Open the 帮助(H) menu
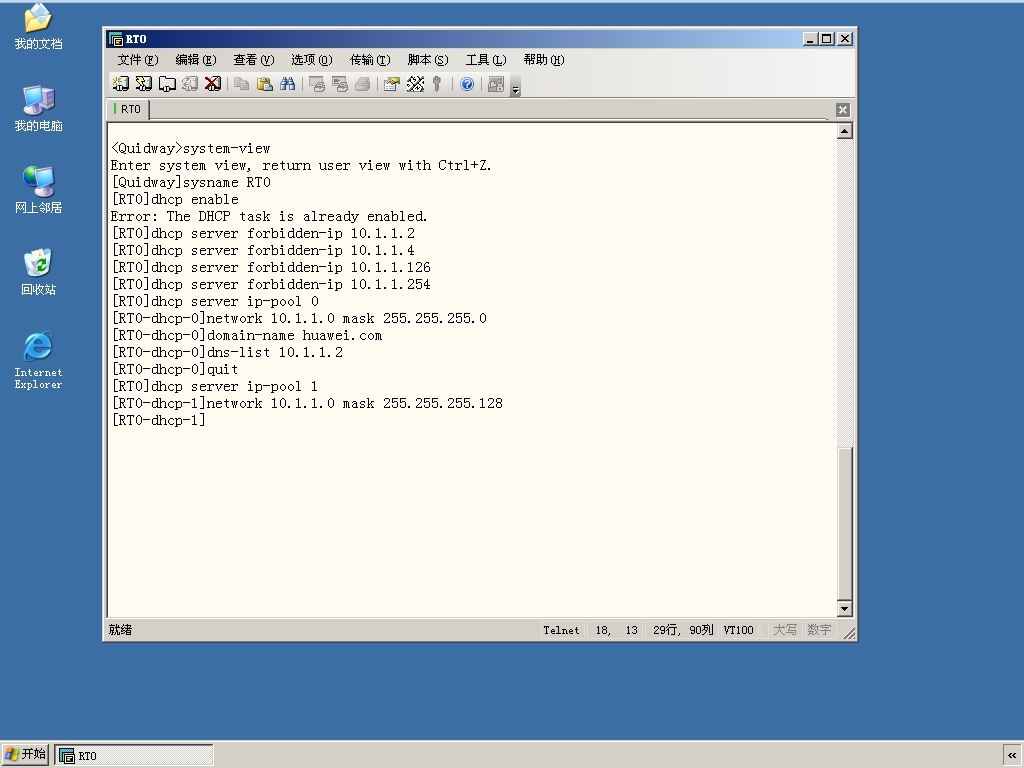This screenshot has height=768, width=1024. (x=544, y=60)
